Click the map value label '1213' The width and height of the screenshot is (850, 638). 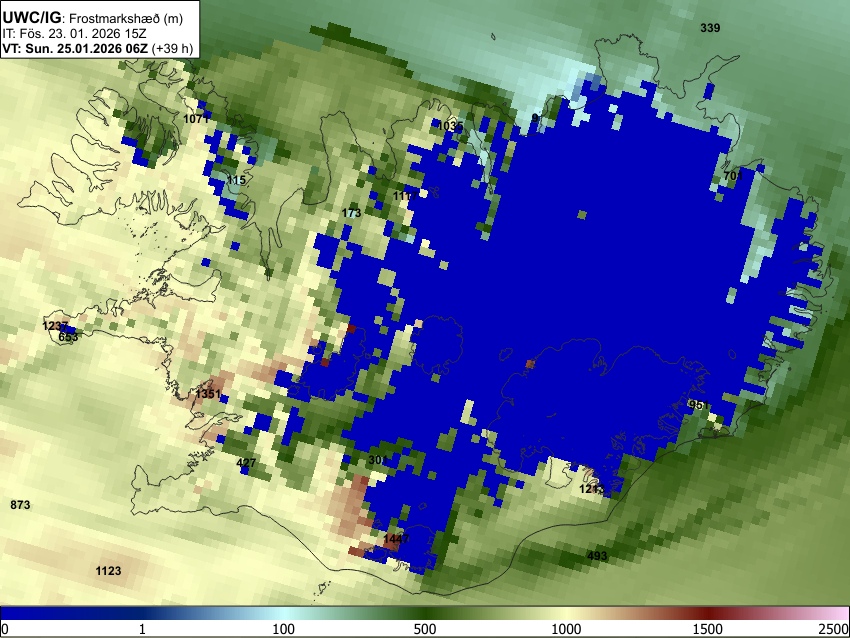click(592, 489)
